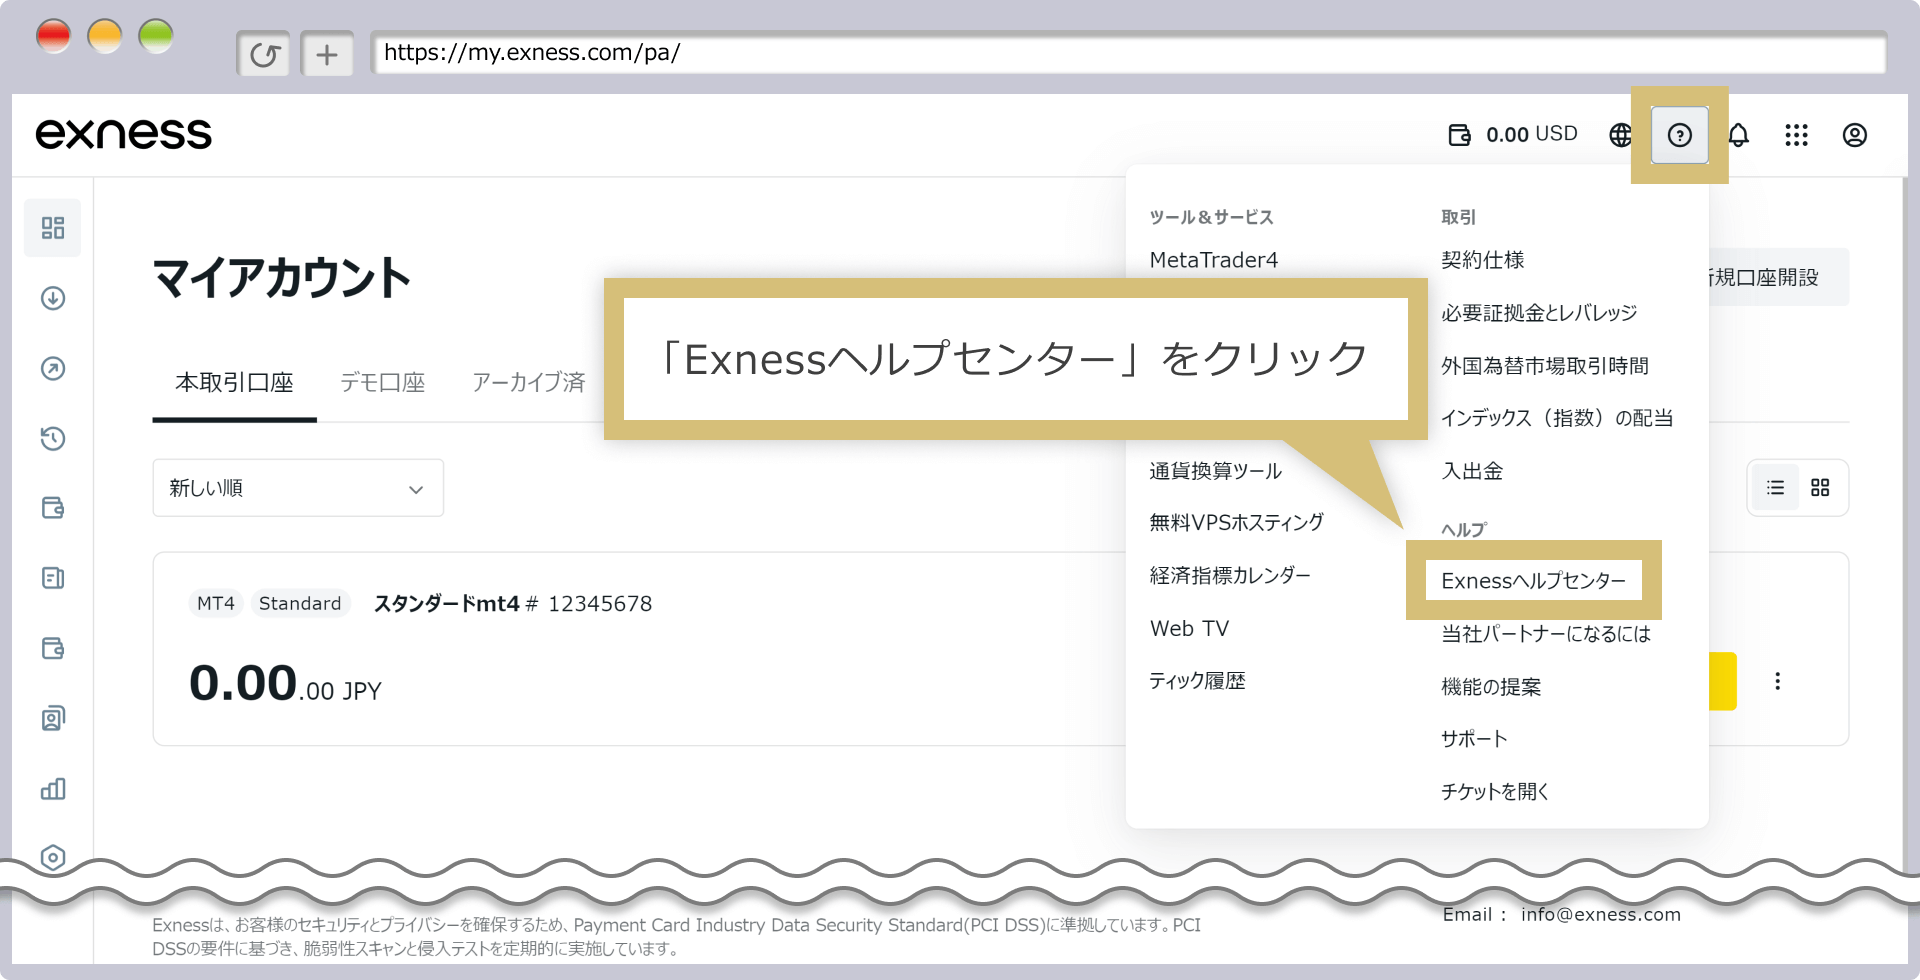
Task: Switch to list view icon
Action: click(1775, 488)
